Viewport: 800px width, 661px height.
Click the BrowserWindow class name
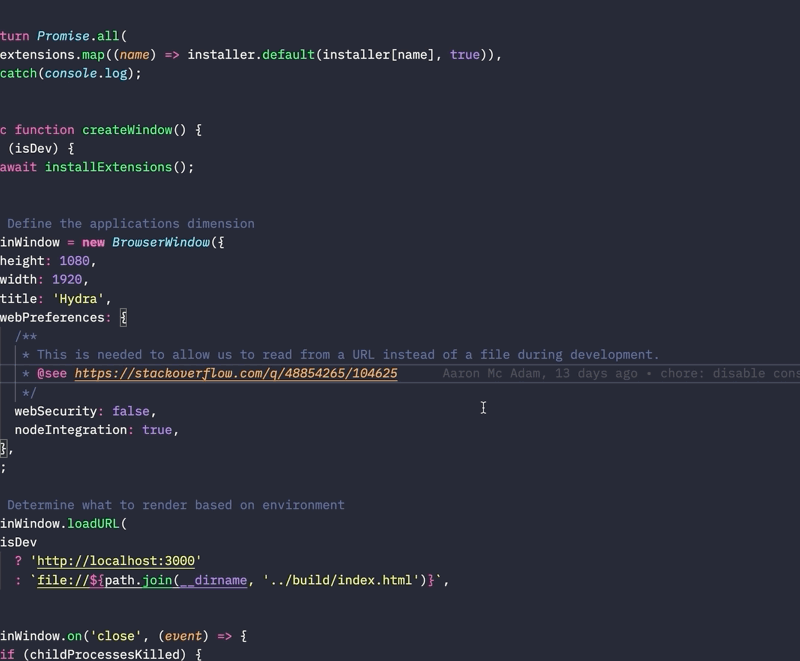161,242
